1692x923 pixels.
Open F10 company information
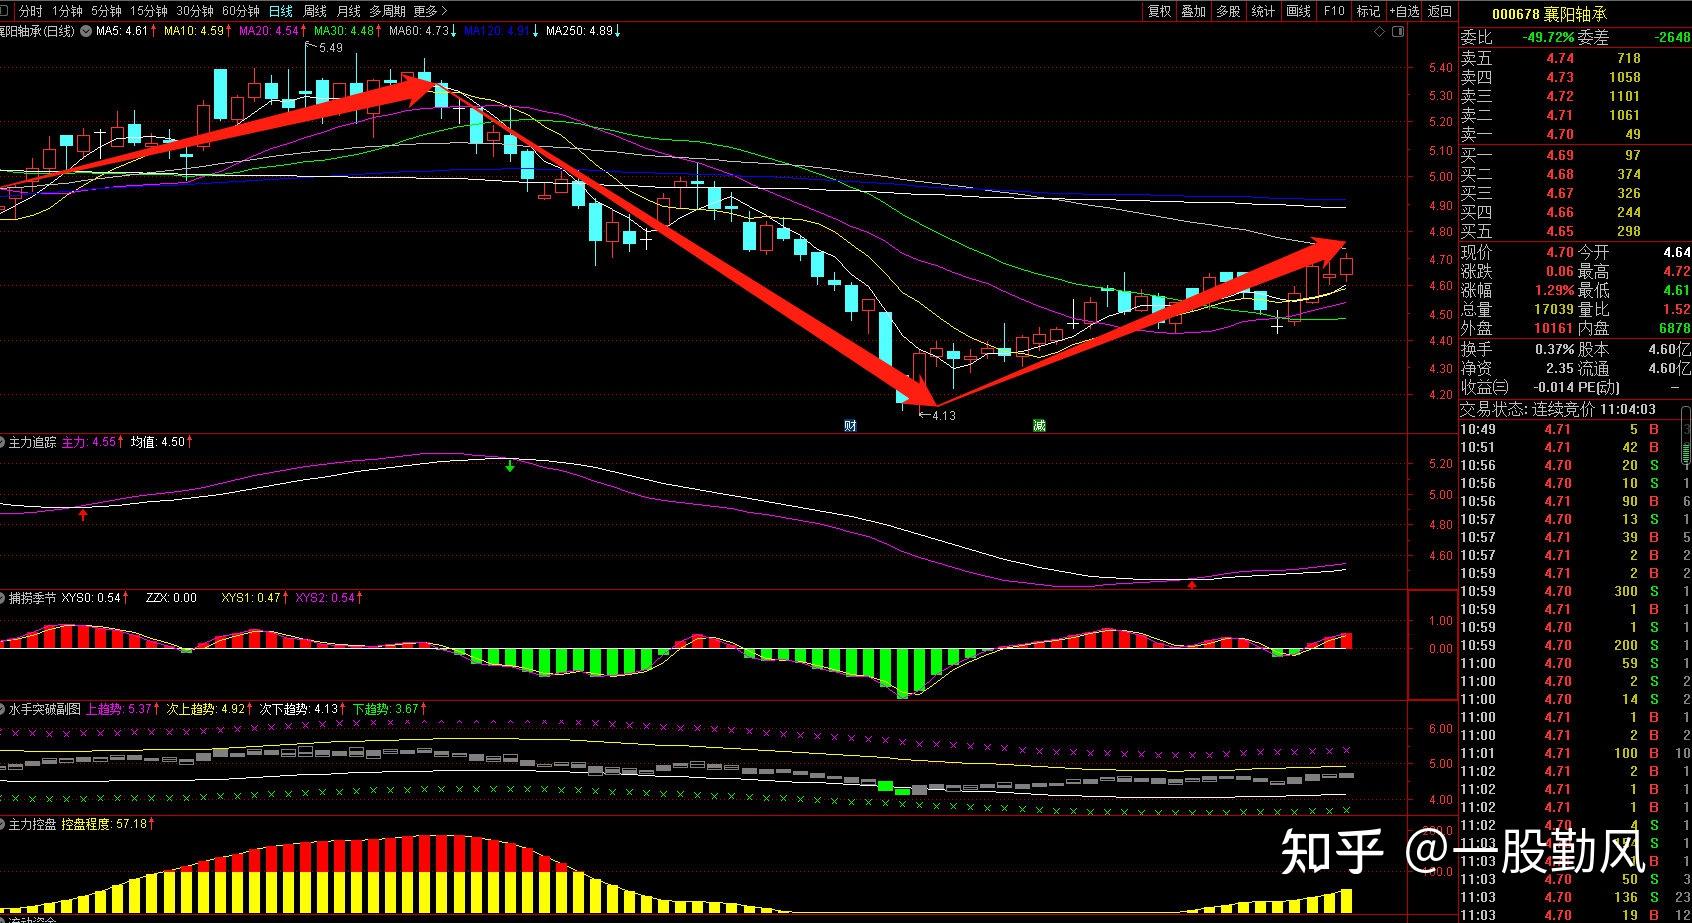click(x=1334, y=11)
